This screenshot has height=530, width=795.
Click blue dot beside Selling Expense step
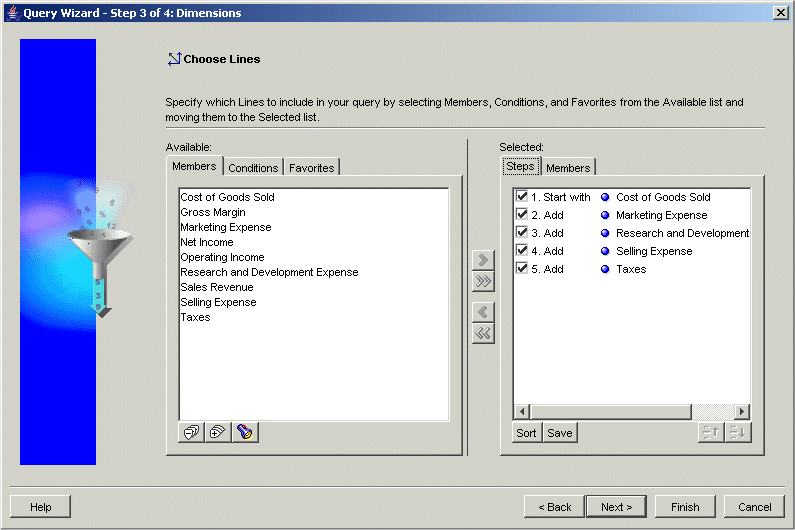[605, 251]
